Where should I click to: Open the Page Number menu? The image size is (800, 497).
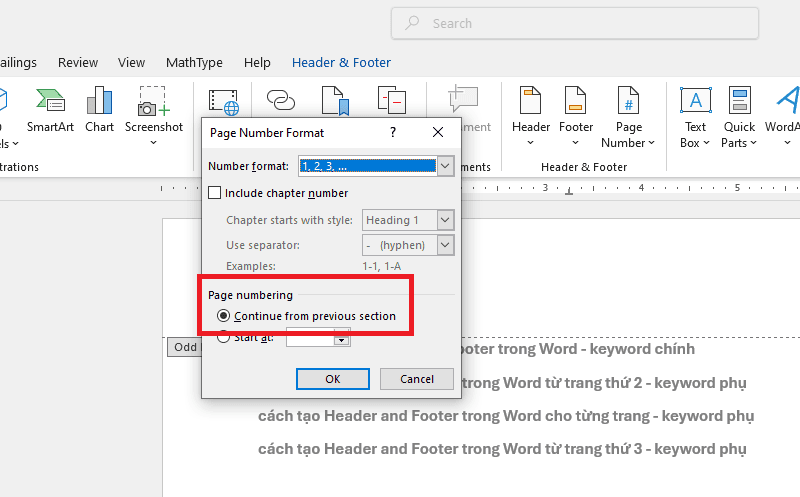pyautogui.click(x=628, y=116)
